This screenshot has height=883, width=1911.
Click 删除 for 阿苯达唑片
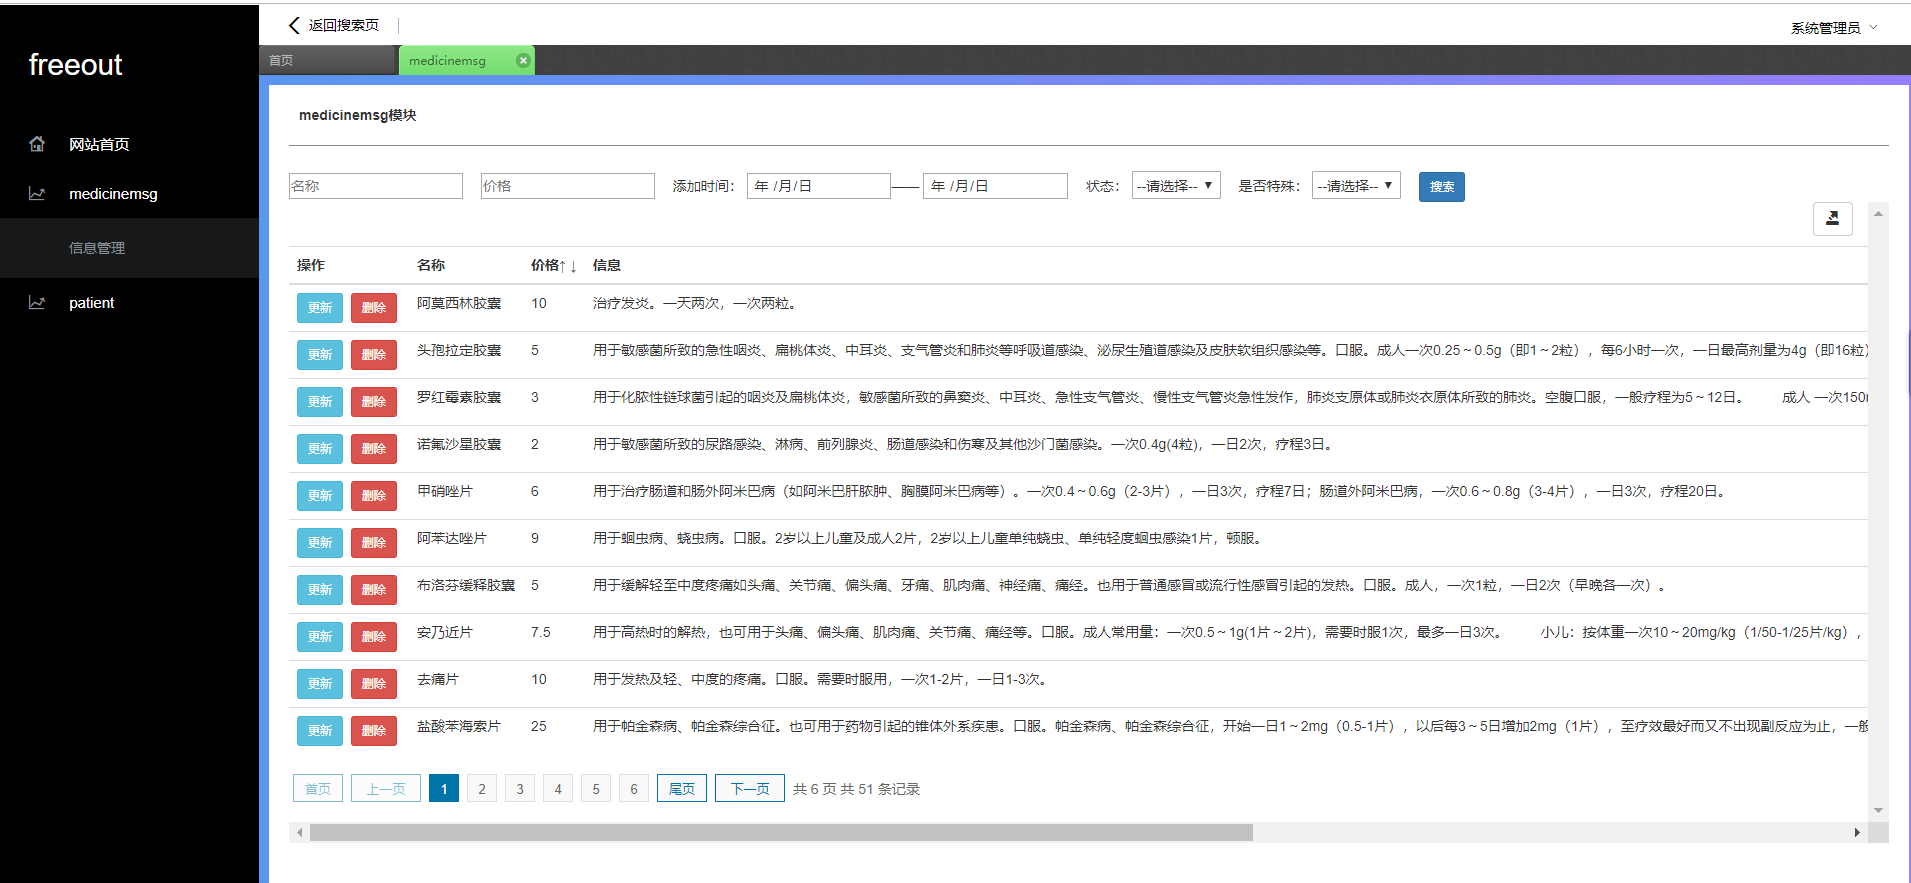click(x=374, y=543)
